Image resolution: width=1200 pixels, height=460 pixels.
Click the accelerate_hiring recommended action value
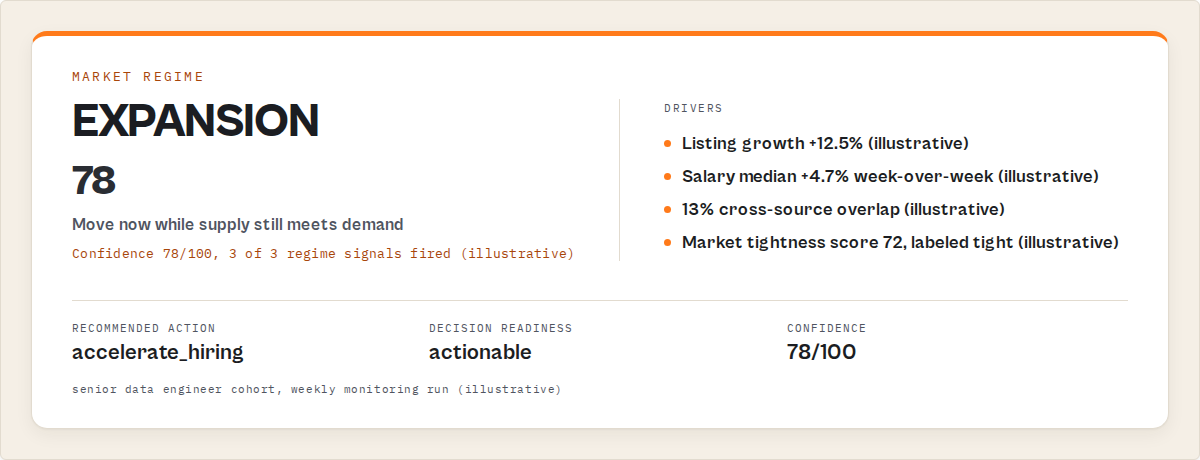[158, 352]
